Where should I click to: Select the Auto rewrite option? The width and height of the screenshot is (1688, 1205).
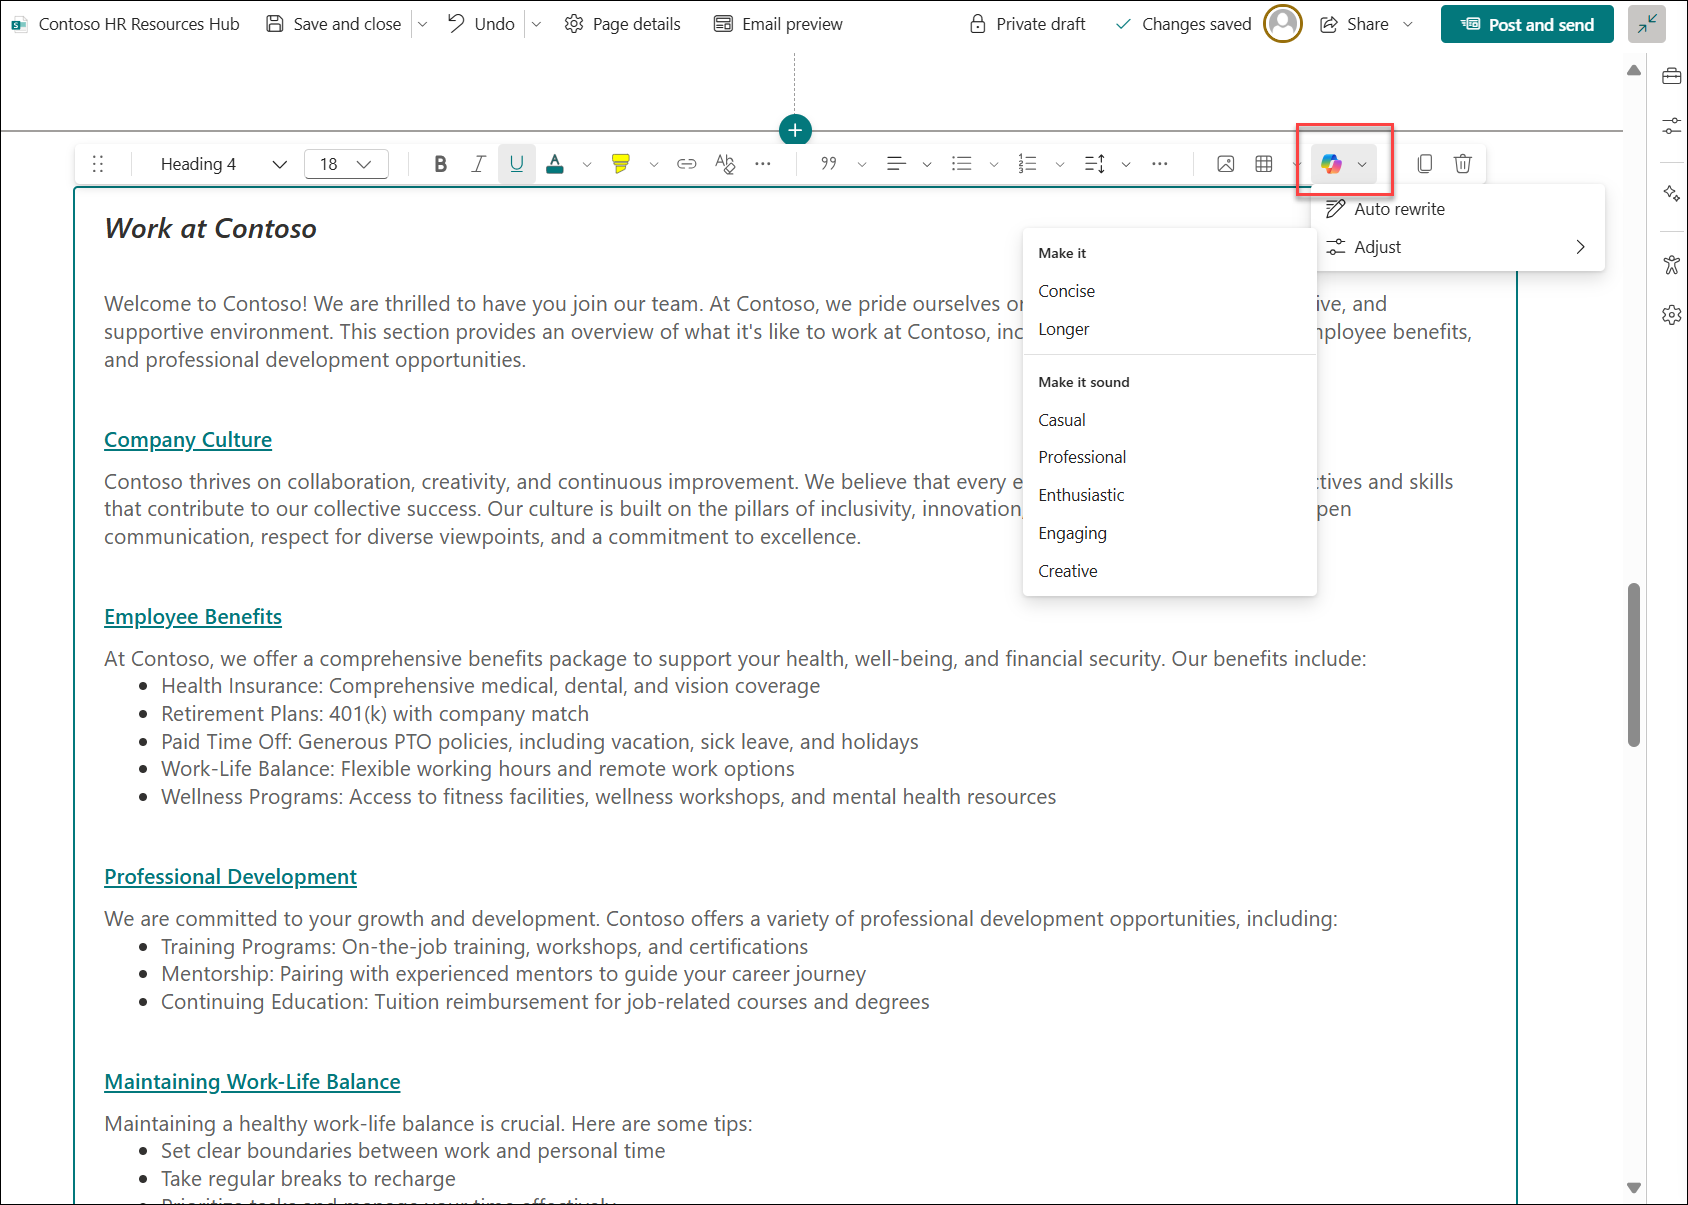(1397, 208)
